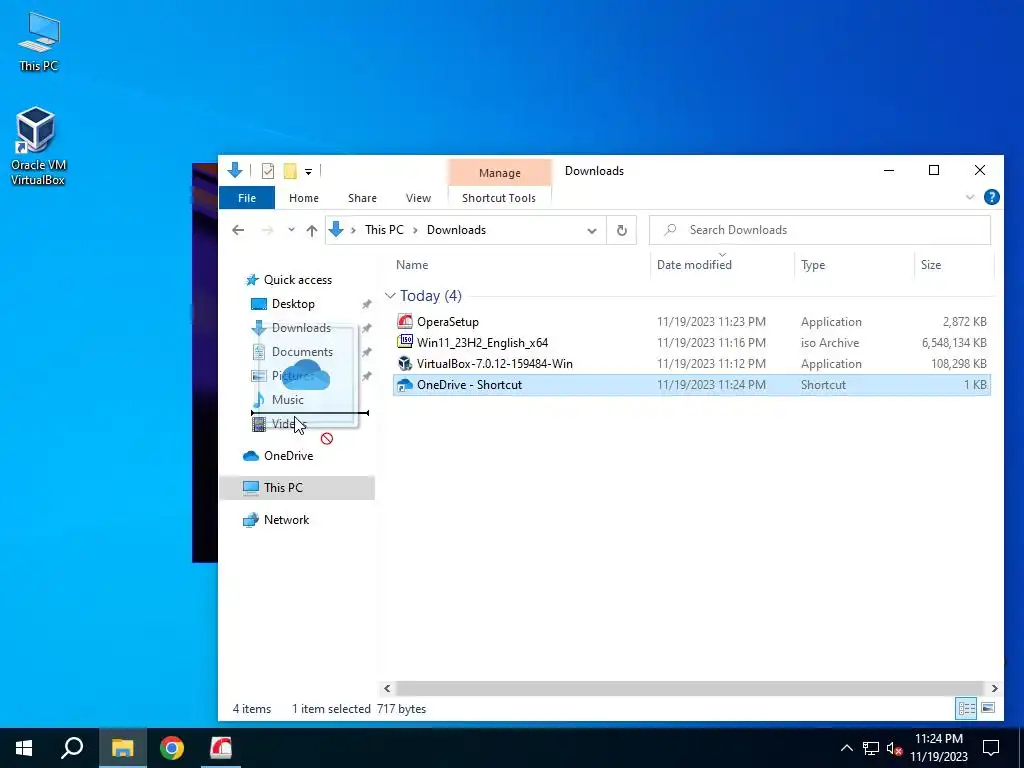Click File Explorer taskbar icon
The height and width of the screenshot is (768, 1024).
(x=122, y=748)
